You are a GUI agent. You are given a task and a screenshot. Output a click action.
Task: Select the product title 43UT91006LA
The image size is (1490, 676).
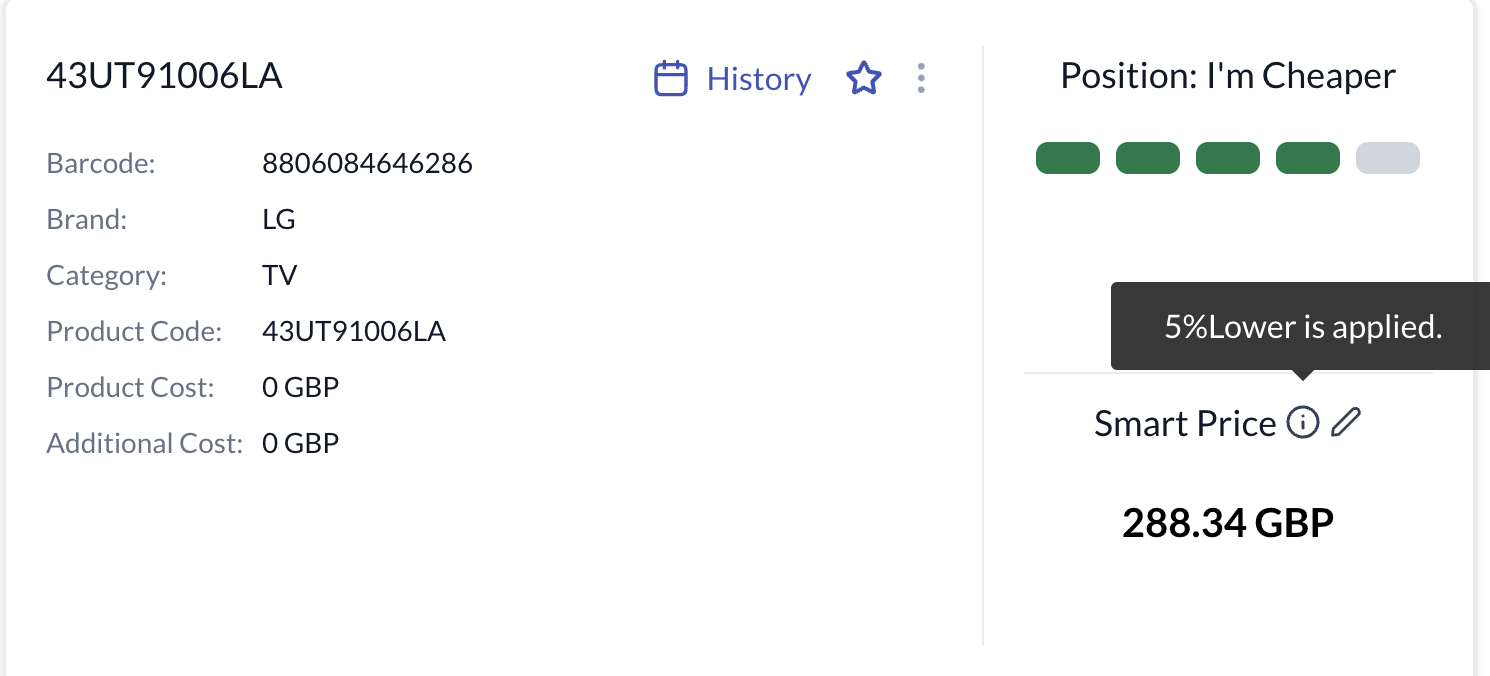coord(165,76)
